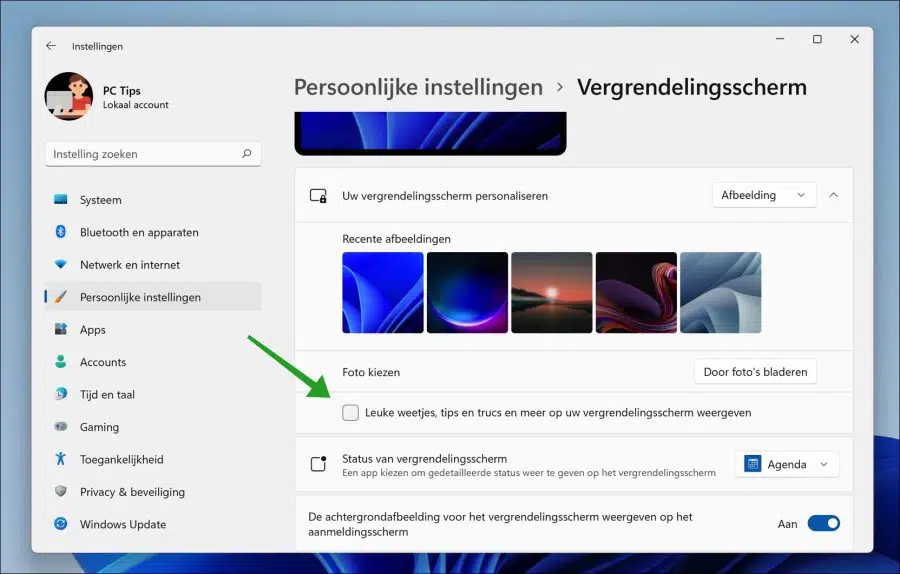The image size is (900, 574).
Task: Click the PC Tips profile avatar
Action: (69, 96)
